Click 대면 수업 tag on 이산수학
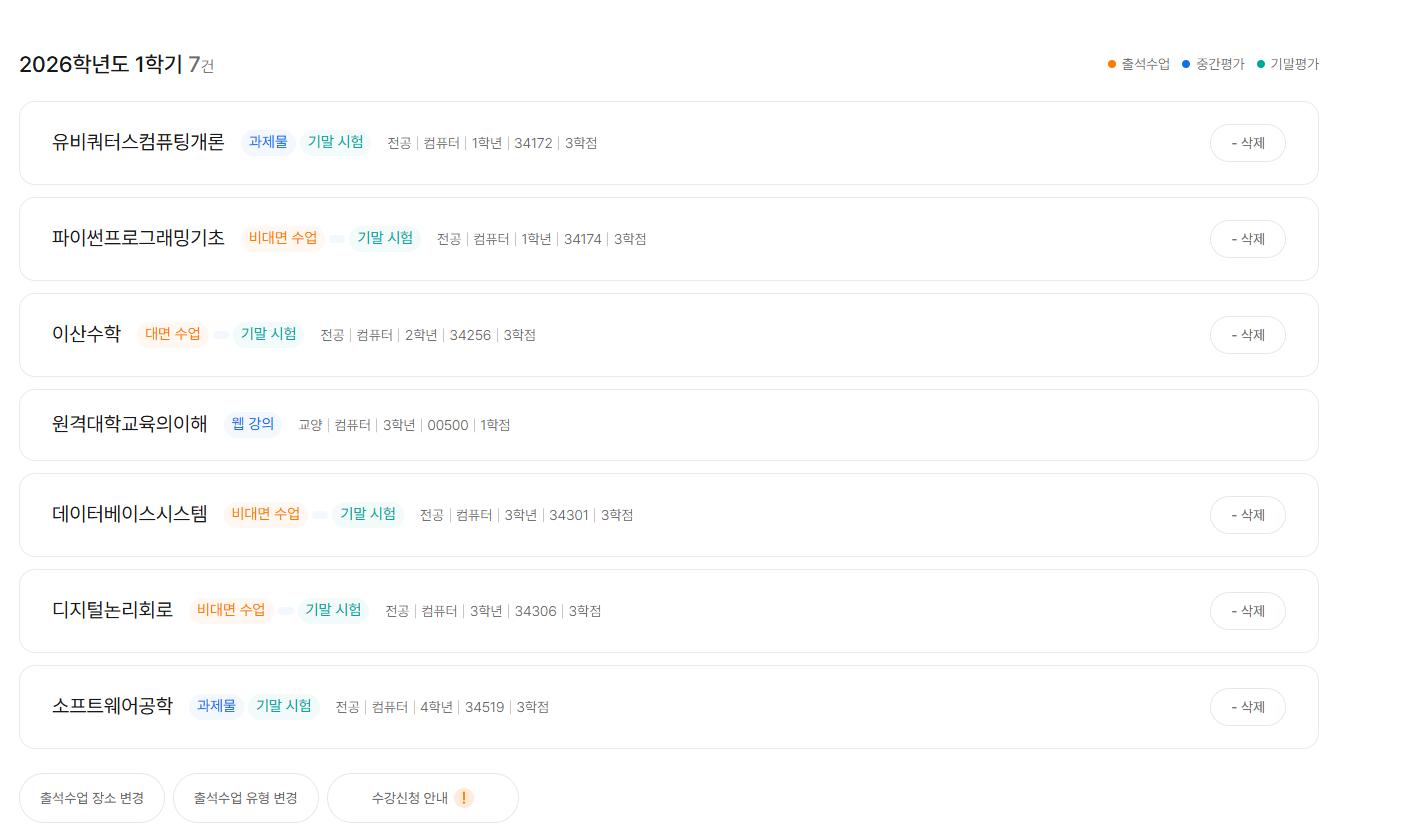 [172, 334]
